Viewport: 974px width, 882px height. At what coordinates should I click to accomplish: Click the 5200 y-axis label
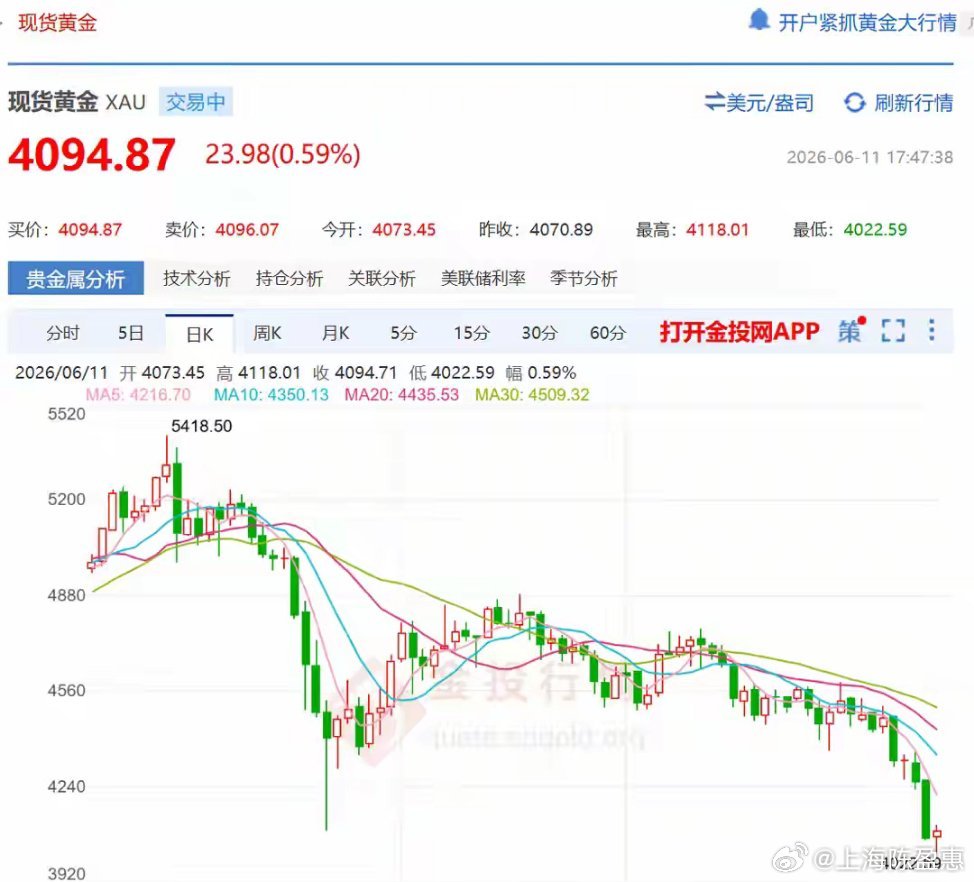pyautogui.click(x=66, y=499)
